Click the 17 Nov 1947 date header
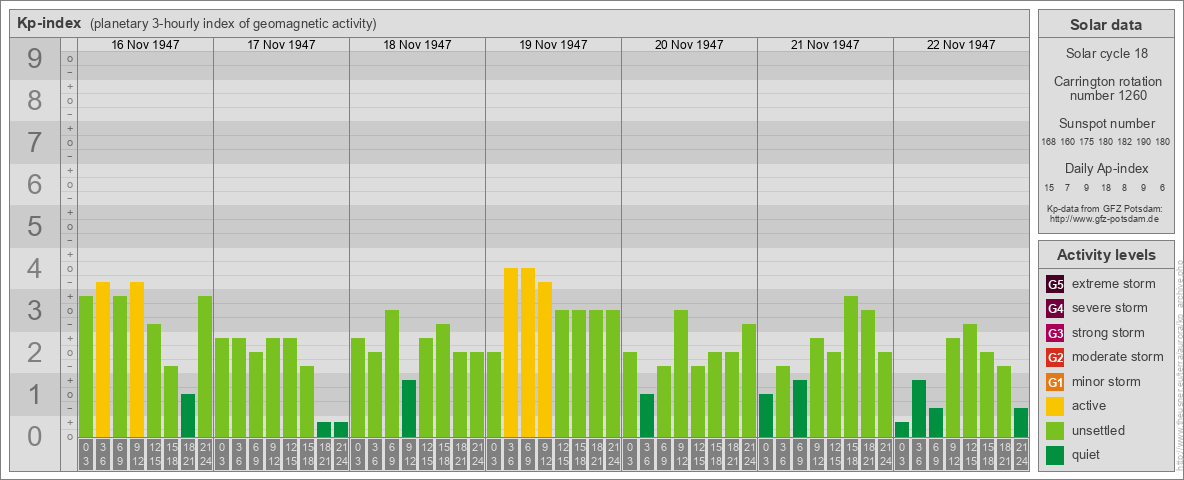This screenshot has width=1184, height=480. 281,45
